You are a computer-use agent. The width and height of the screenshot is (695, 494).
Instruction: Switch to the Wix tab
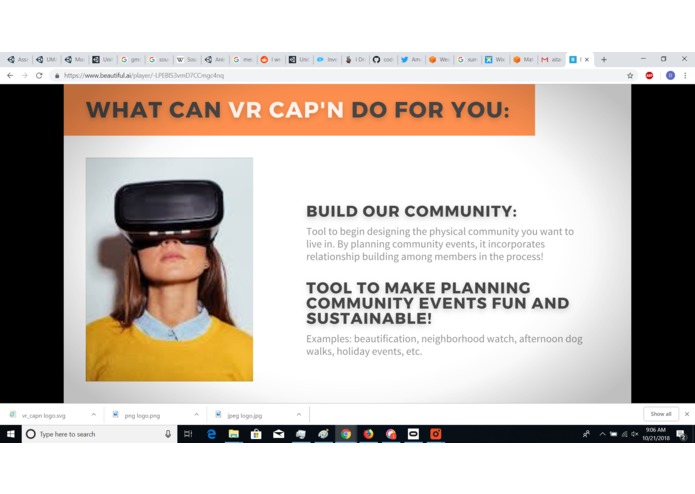495,59
